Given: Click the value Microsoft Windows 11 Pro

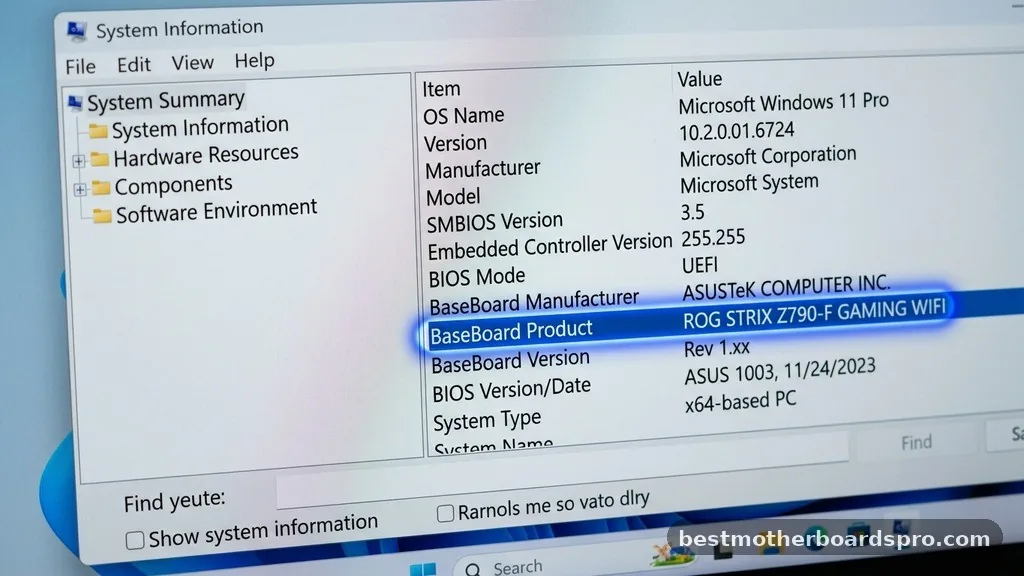Looking at the screenshot, I should 784,103.
